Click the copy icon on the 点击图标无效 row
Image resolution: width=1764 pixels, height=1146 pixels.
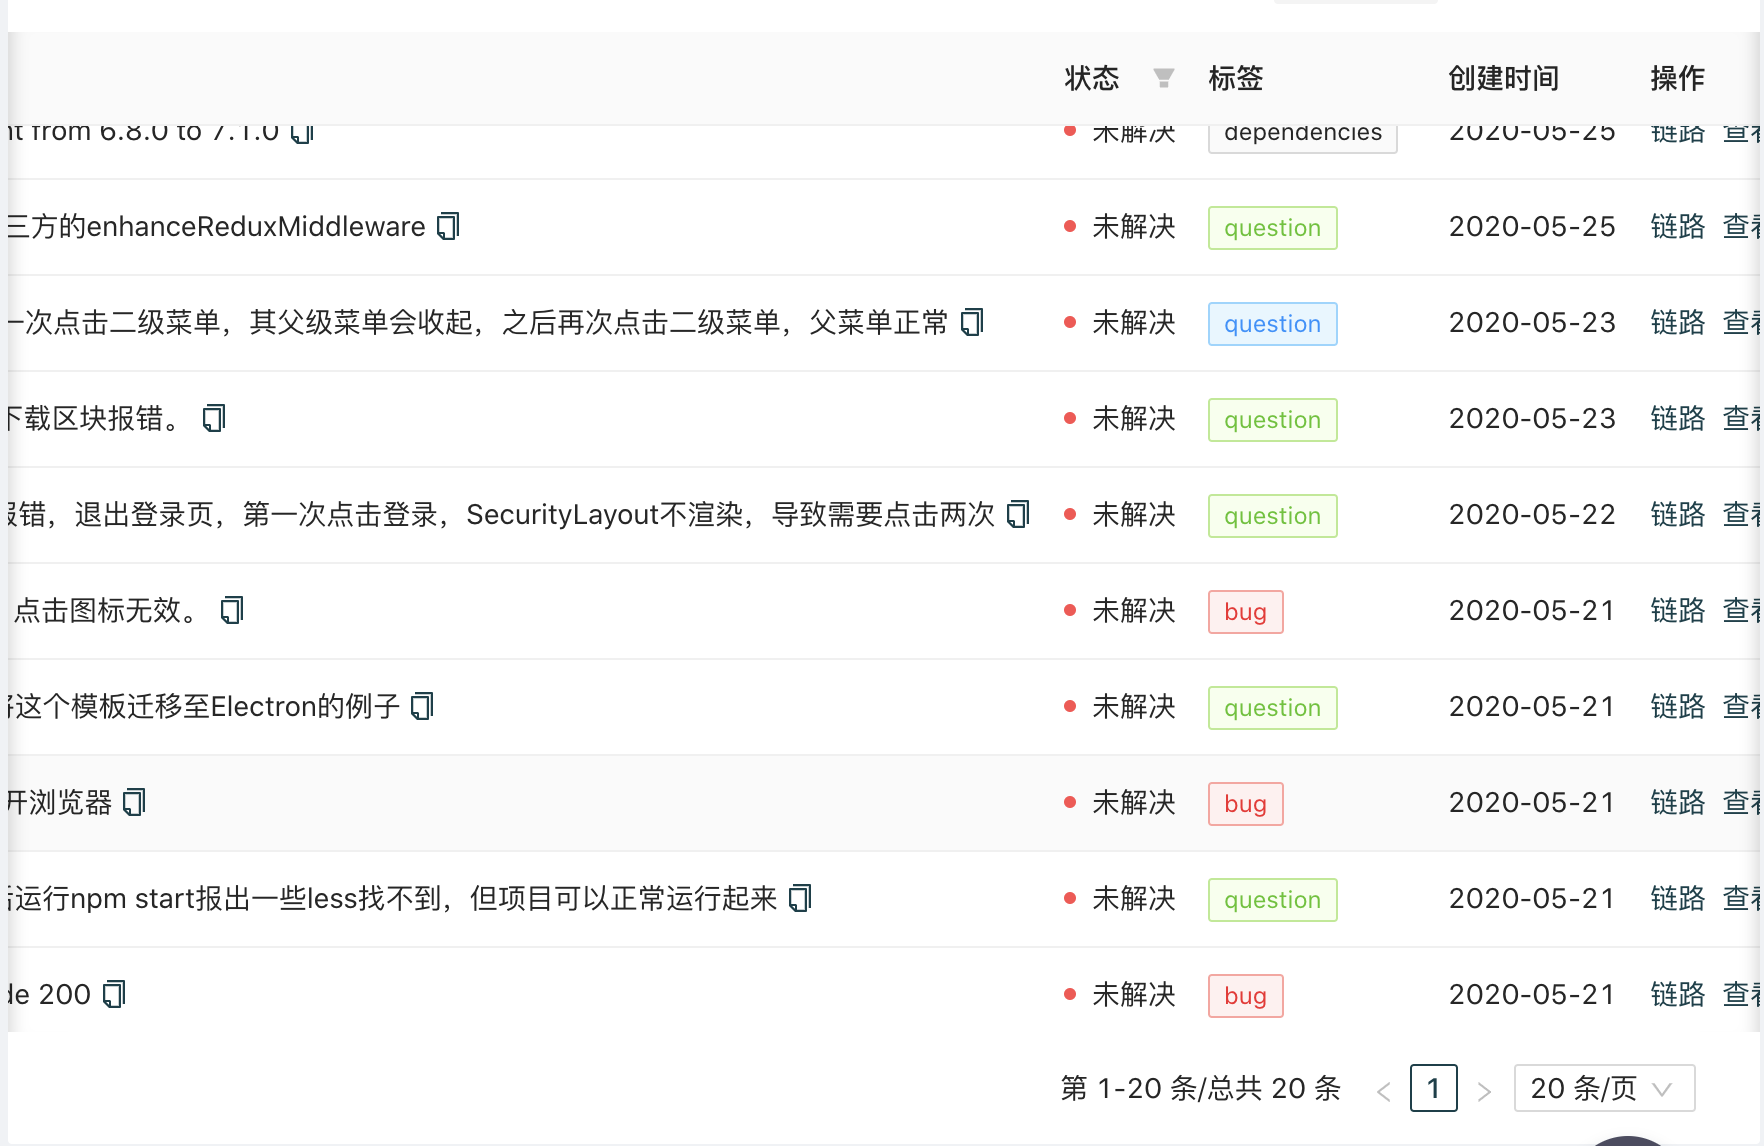[230, 610]
